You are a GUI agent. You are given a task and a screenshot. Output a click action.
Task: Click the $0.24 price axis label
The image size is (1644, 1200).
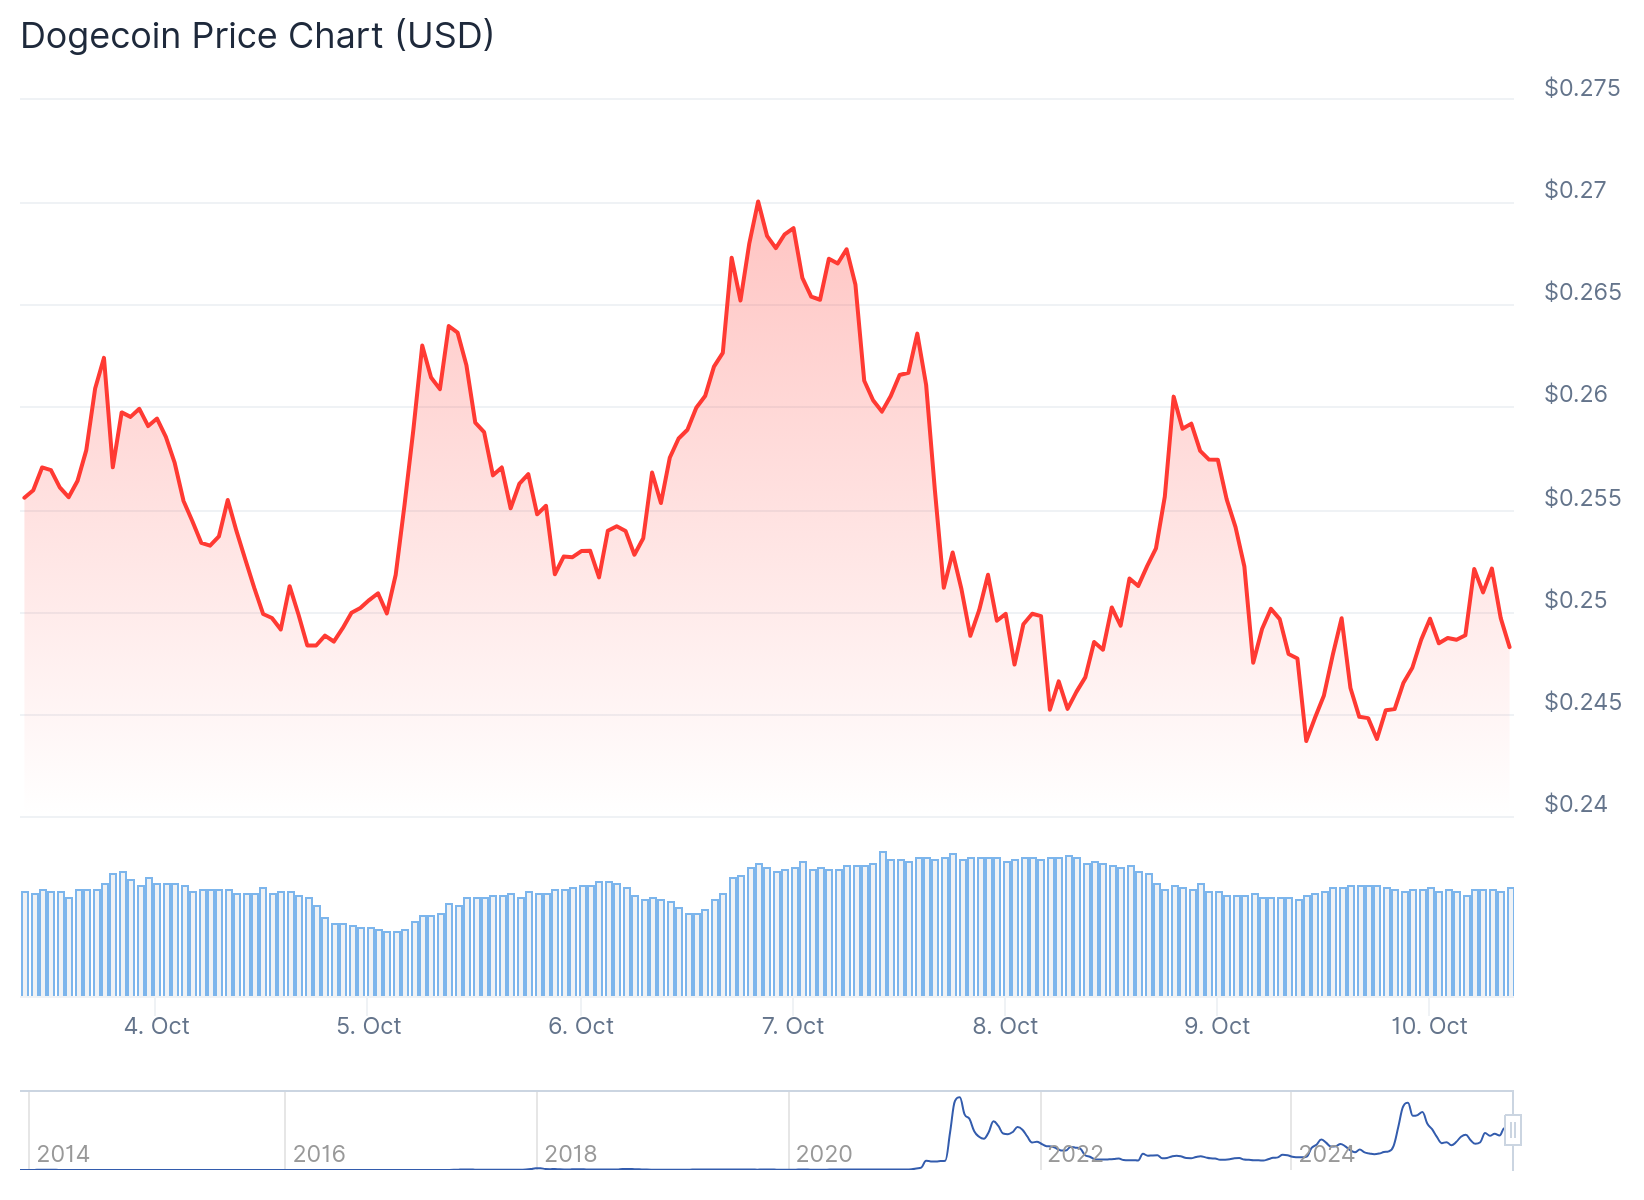pyautogui.click(x=1575, y=804)
